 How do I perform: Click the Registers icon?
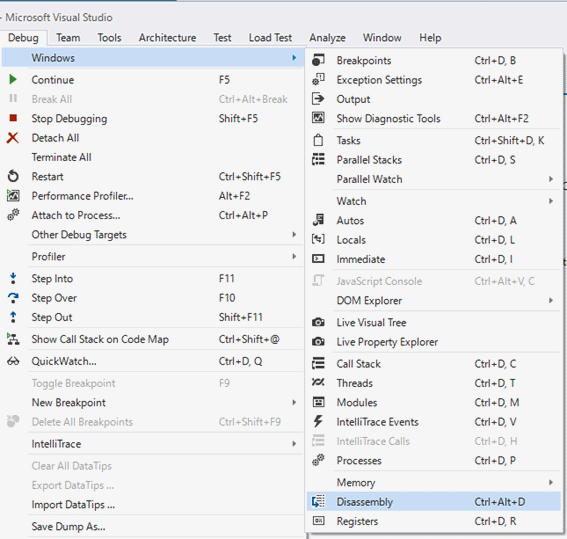(x=318, y=521)
